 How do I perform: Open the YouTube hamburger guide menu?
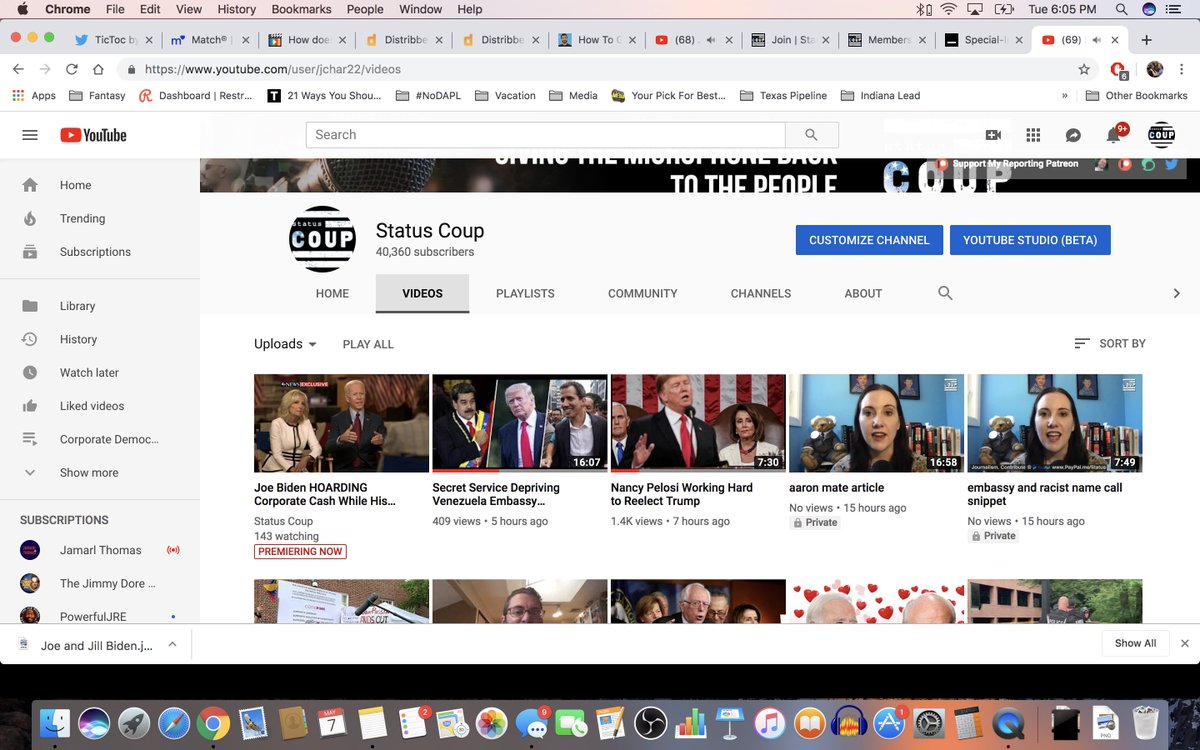click(x=30, y=135)
